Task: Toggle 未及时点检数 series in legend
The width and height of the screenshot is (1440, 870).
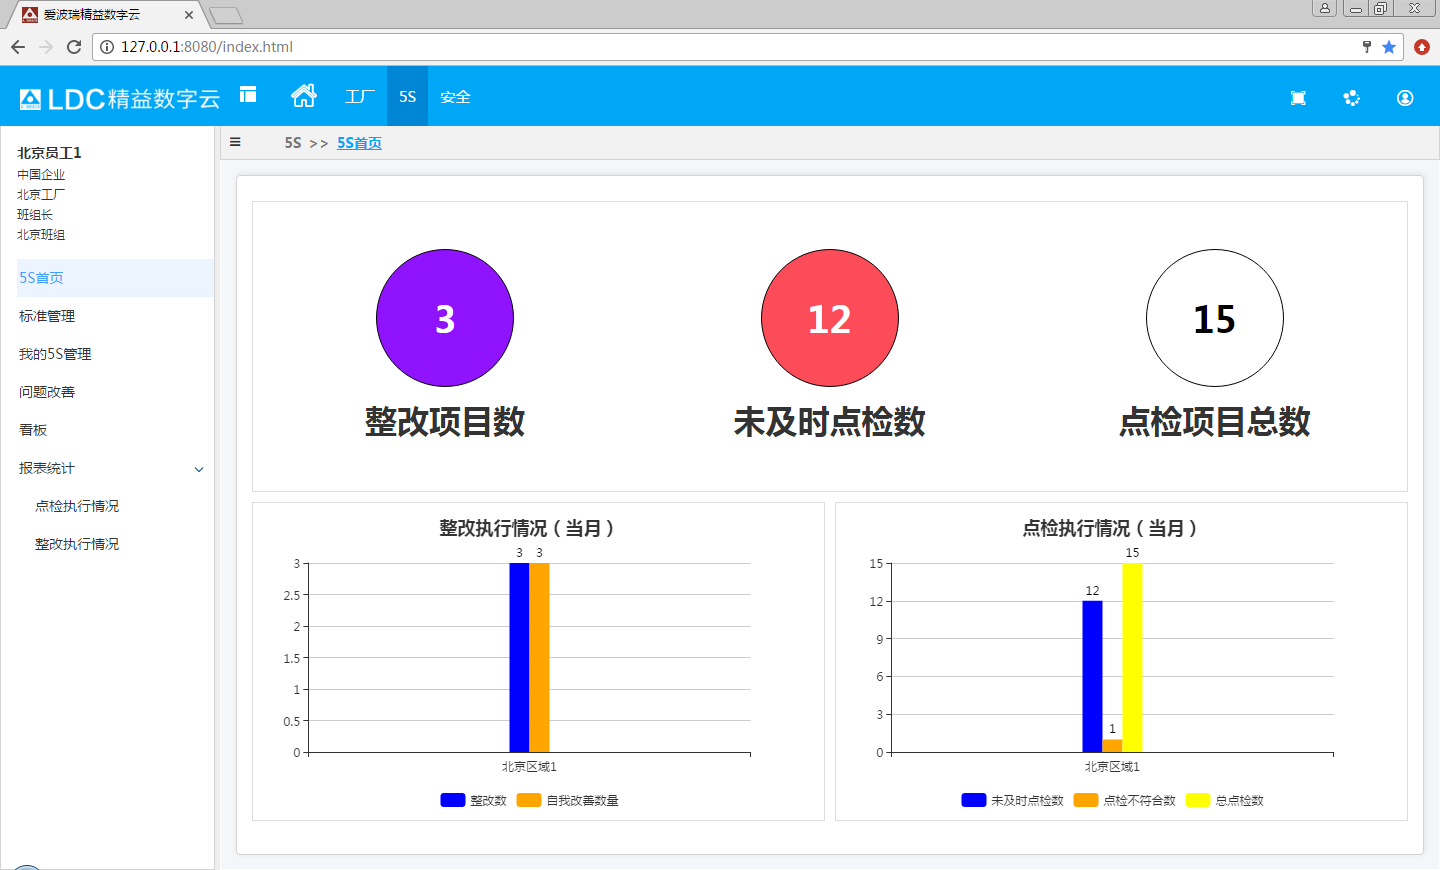Action: click(x=1012, y=800)
